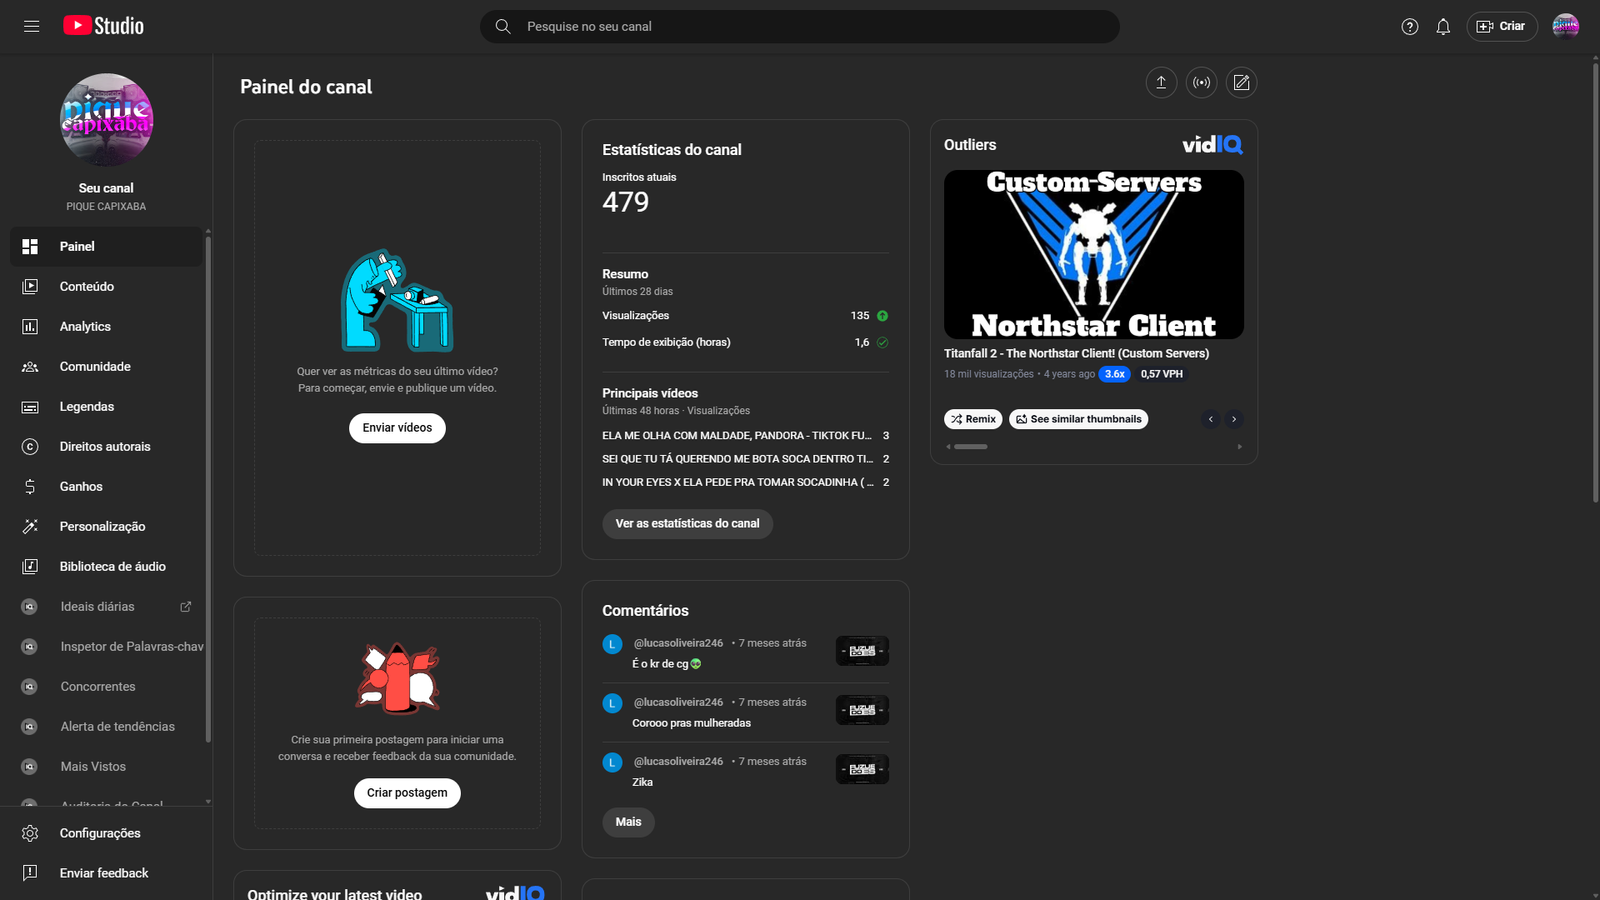Click the Criar postagem button

[407, 793]
